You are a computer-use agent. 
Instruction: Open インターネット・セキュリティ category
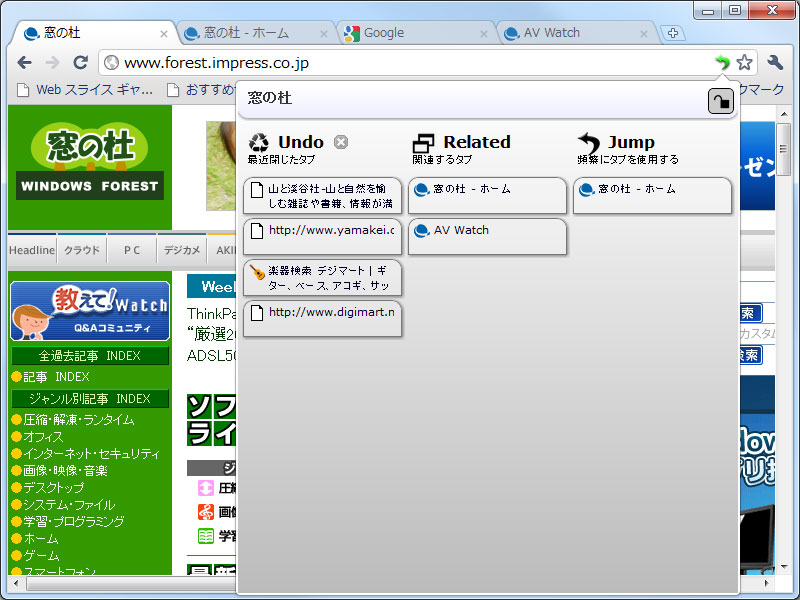[x=91, y=454]
